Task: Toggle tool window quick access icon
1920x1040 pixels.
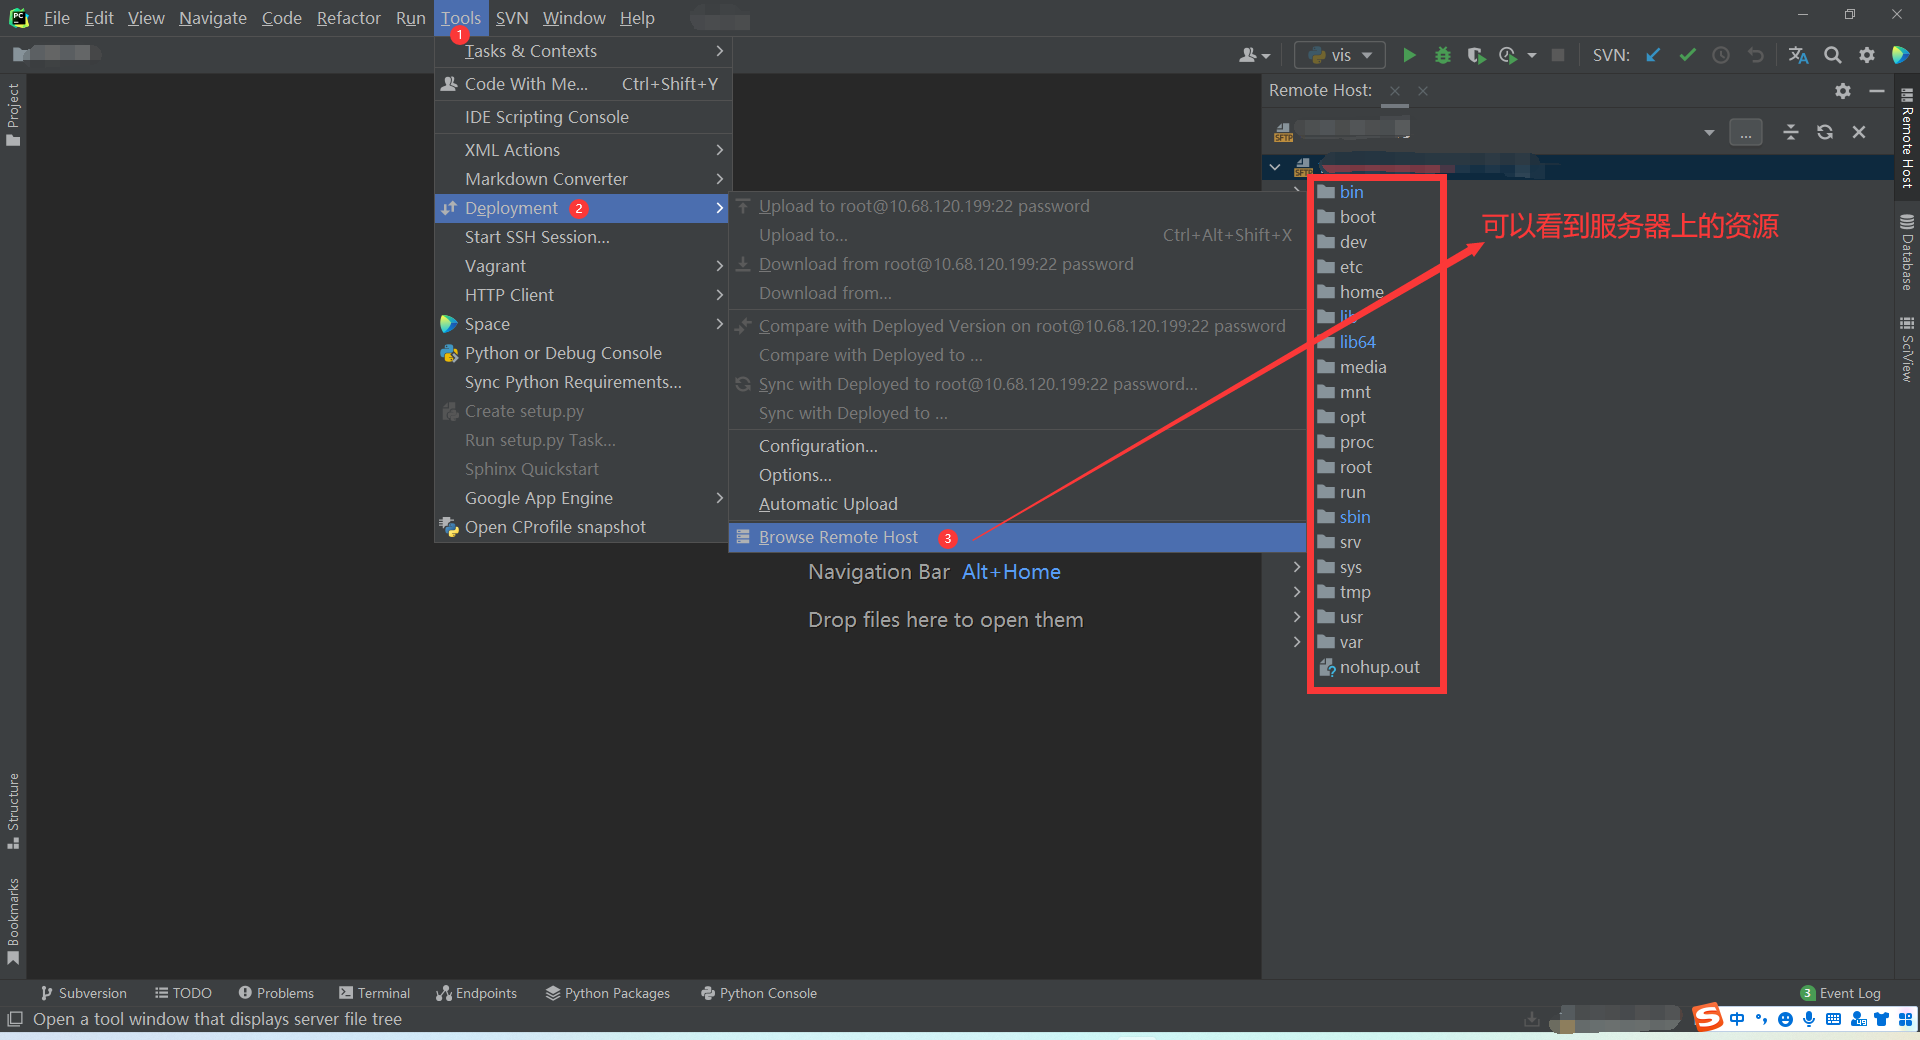Action: [14, 1019]
